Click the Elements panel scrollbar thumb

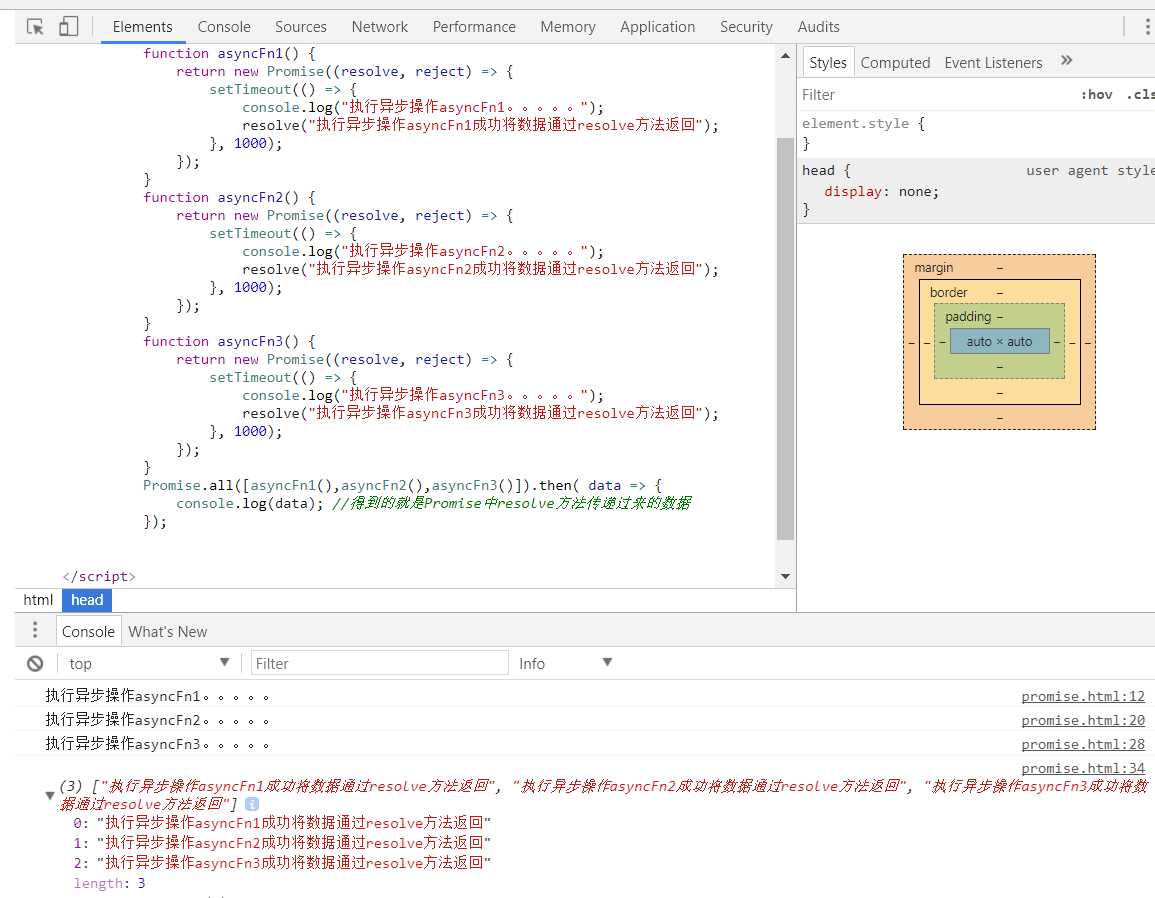coord(785,339)
